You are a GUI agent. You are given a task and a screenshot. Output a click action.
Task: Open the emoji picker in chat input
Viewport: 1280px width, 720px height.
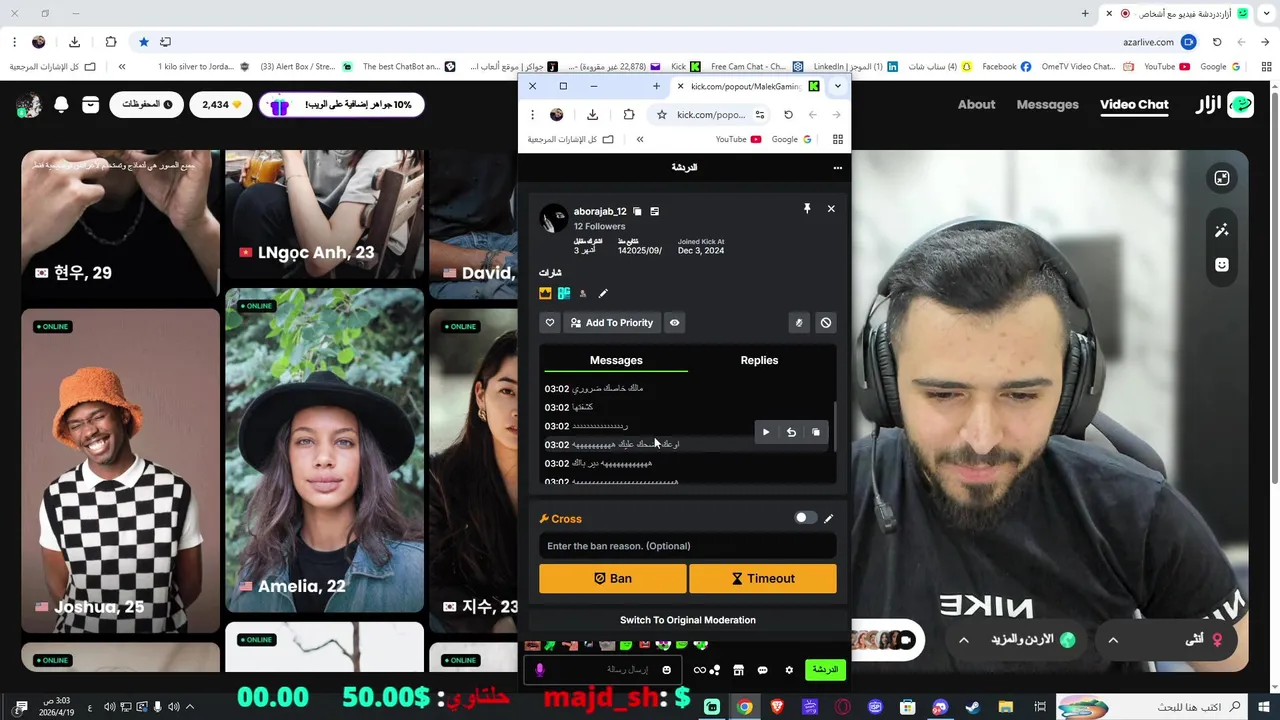pos(667,670)
